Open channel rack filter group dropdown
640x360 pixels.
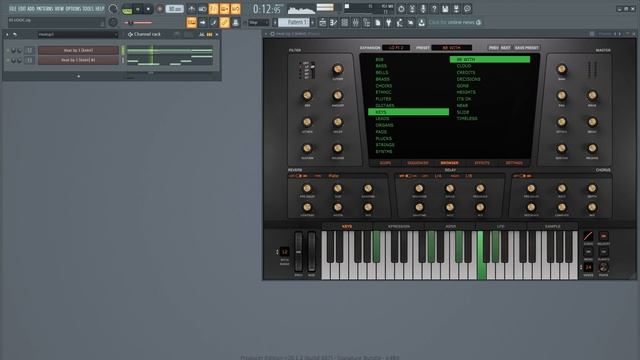point(78,35)
